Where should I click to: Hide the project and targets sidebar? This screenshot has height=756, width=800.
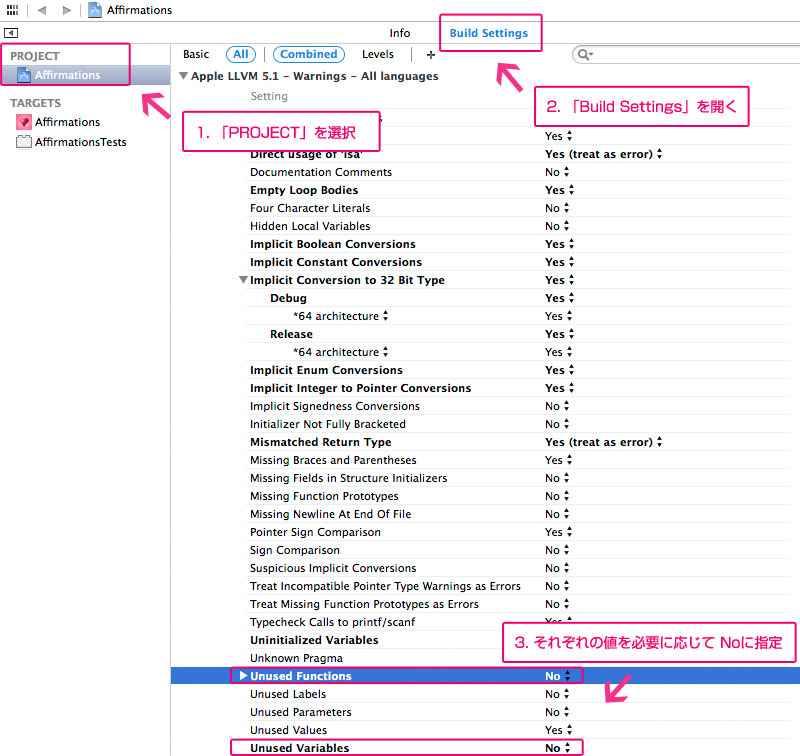(11, 33)
